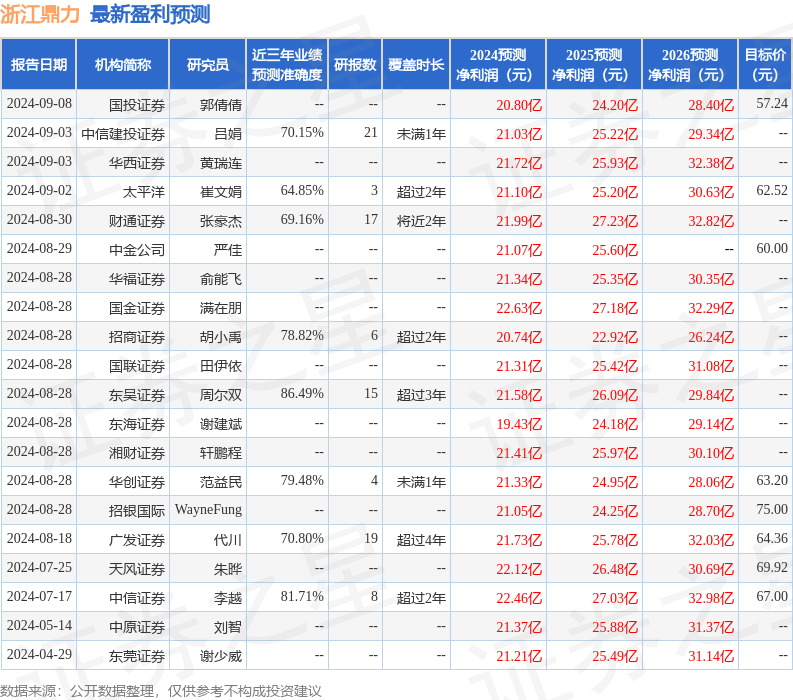Screen dimensions: 793x700
Task: Click the date 2024-04-29
Action: [39, 654]
